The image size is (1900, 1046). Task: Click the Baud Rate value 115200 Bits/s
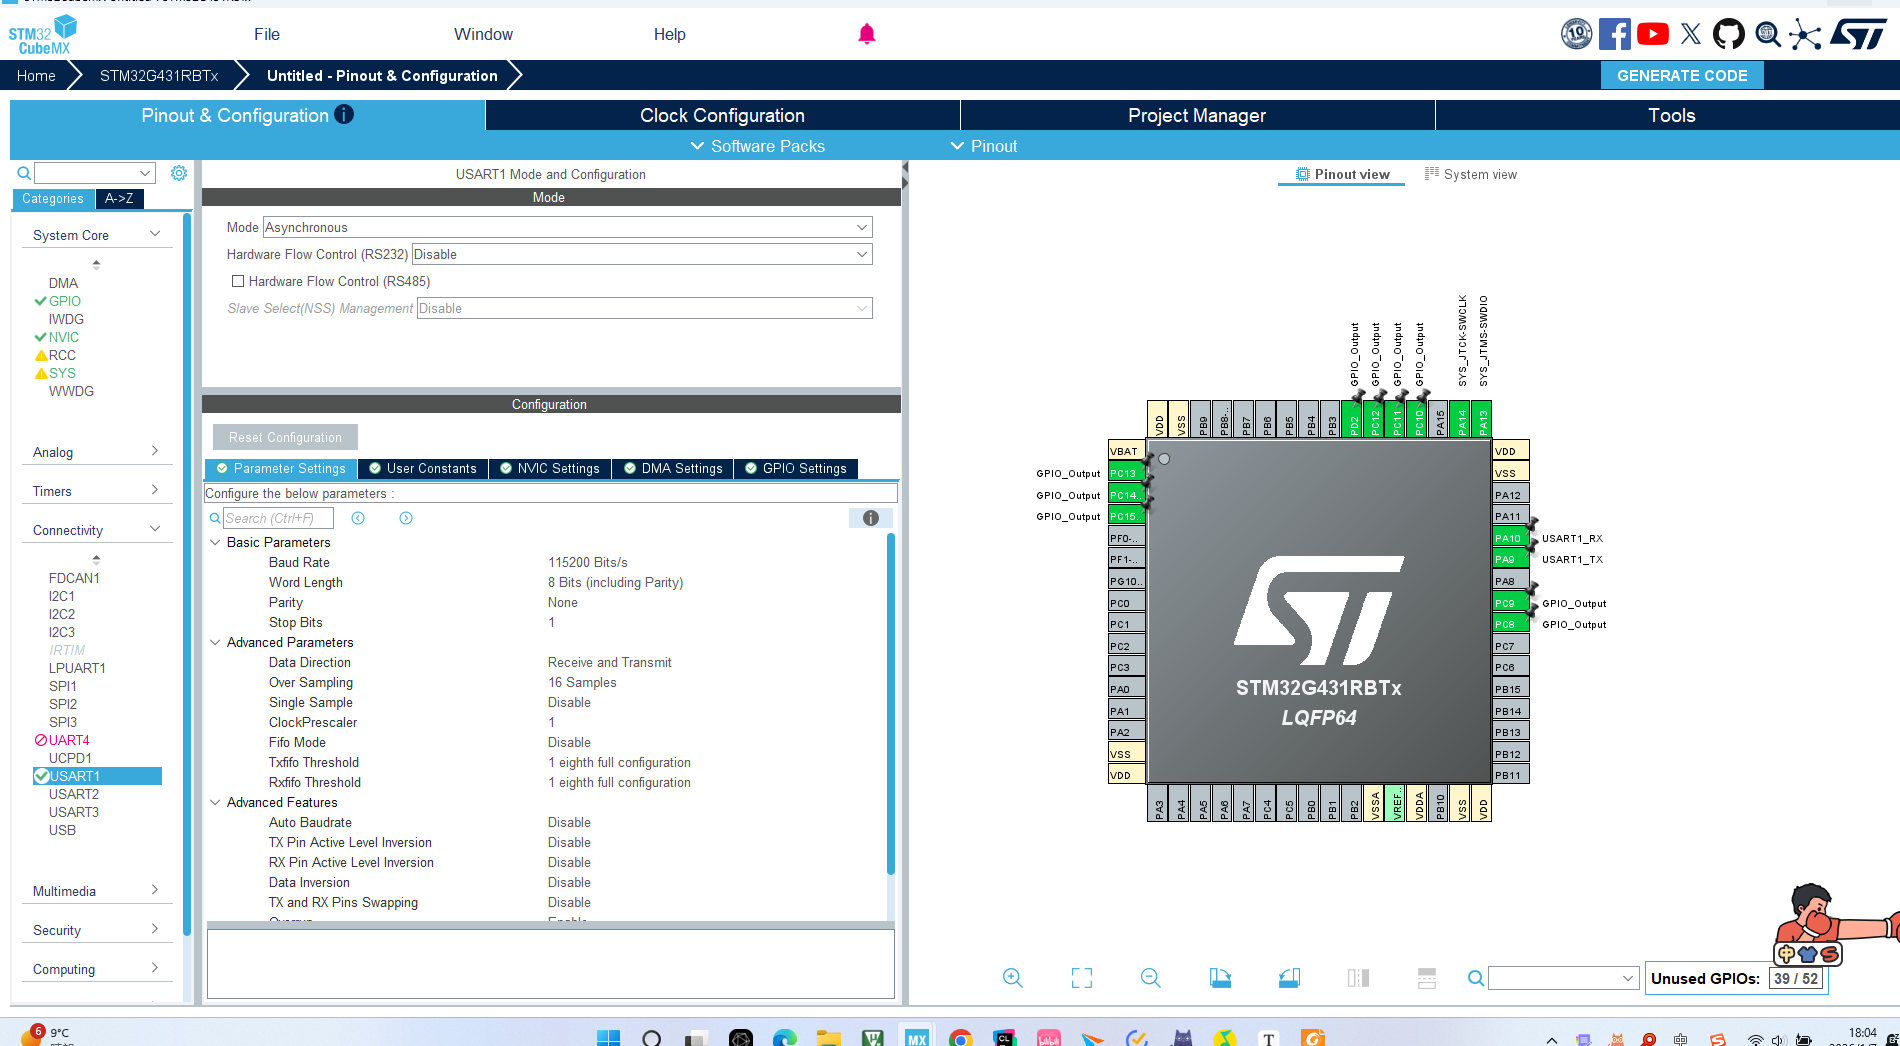pyautogui.click(x=588, y=562)
